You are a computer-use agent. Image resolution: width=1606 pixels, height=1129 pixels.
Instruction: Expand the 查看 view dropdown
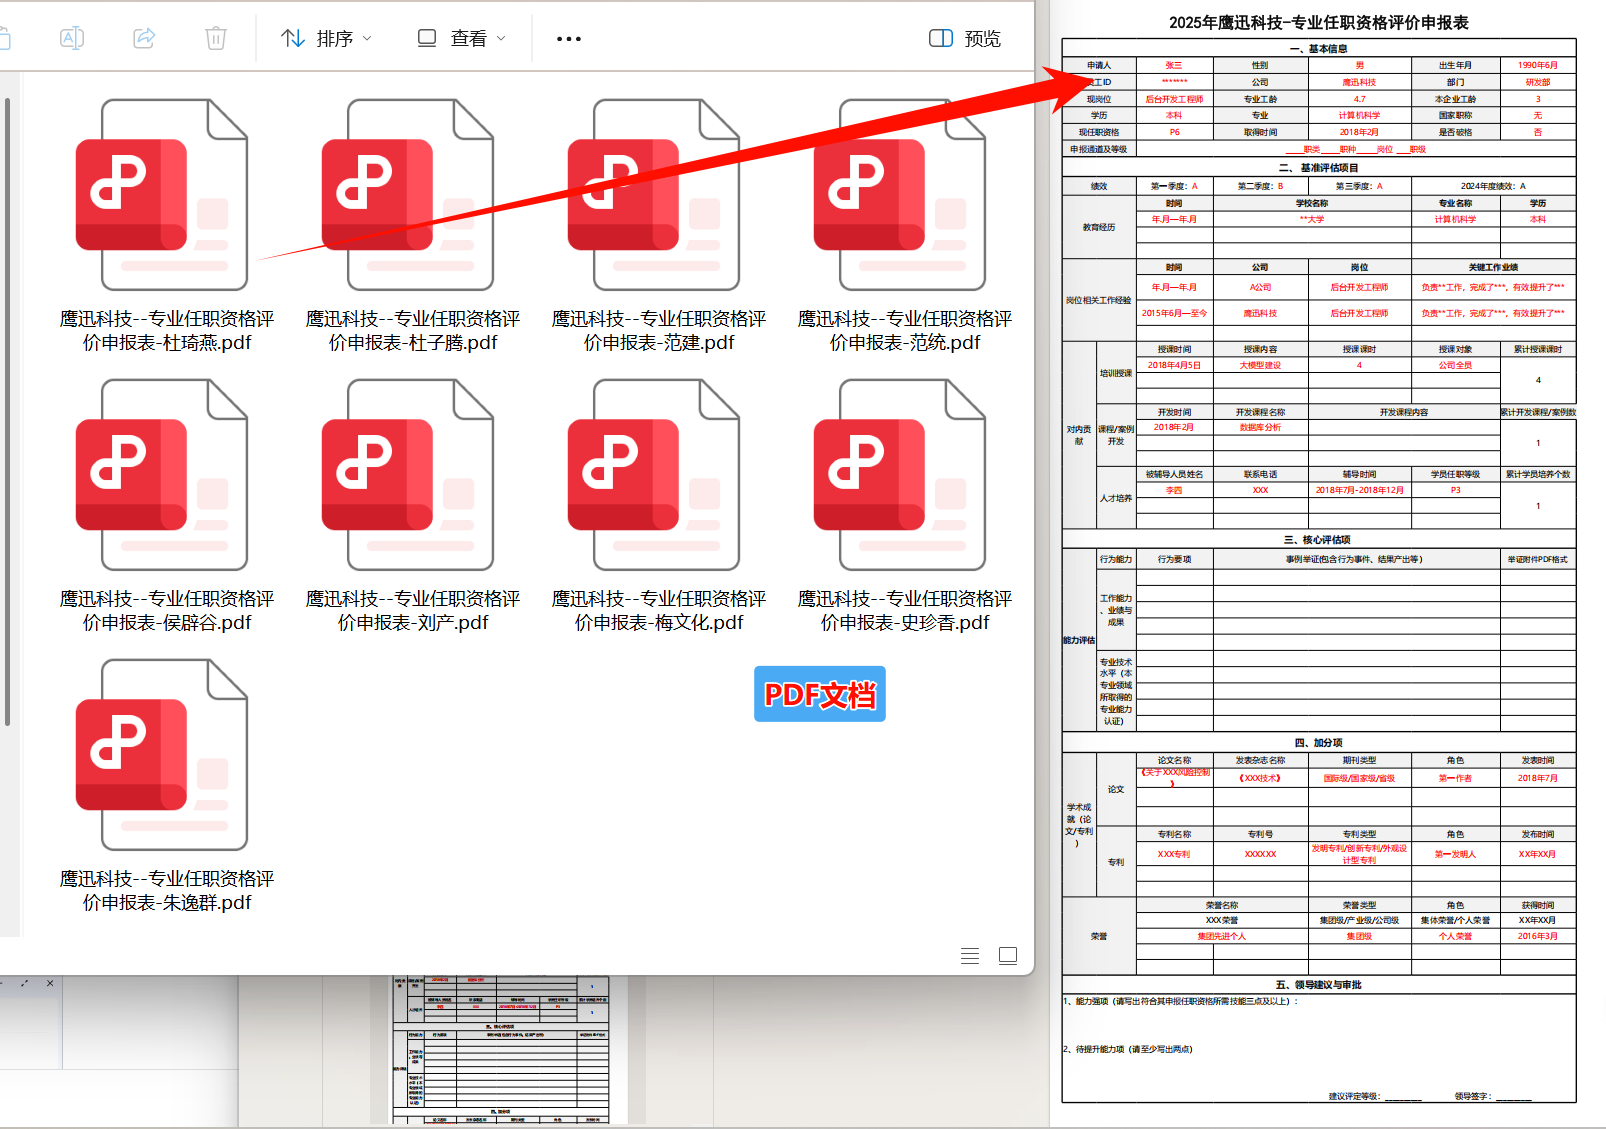click(x=461, y=38)
